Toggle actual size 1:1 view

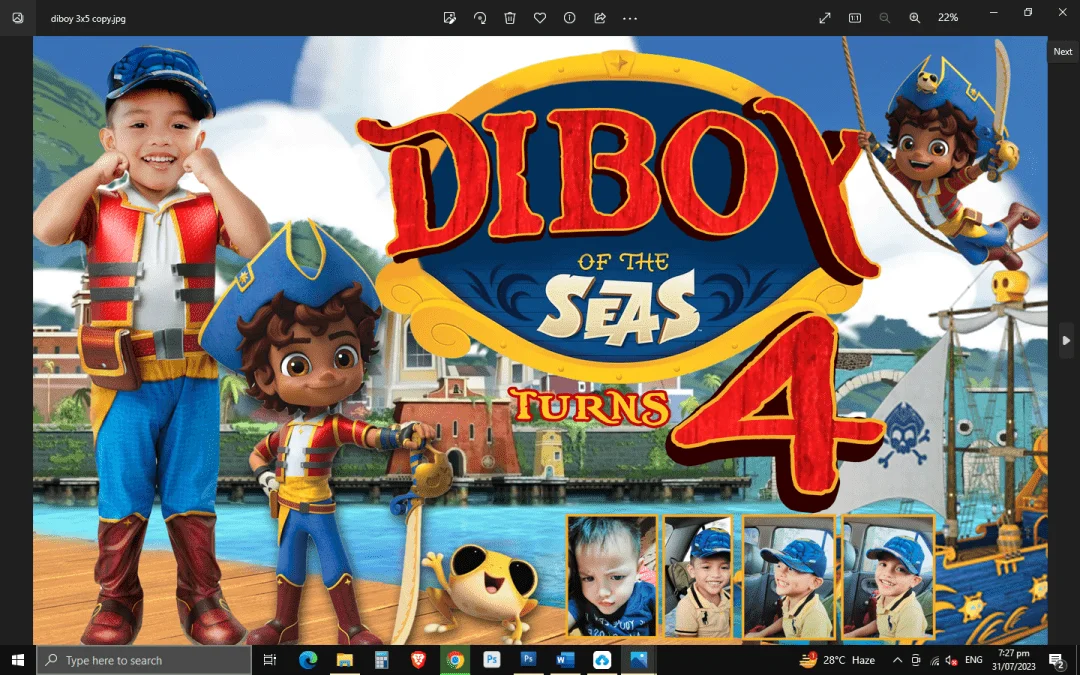pyautogui.click(x=855, y=18)
